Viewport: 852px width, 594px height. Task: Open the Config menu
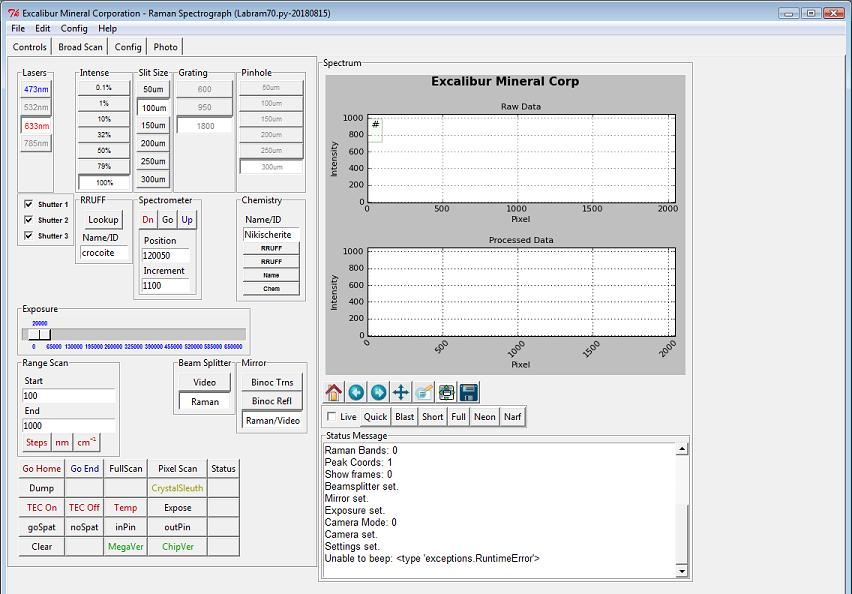coord(74,28)
